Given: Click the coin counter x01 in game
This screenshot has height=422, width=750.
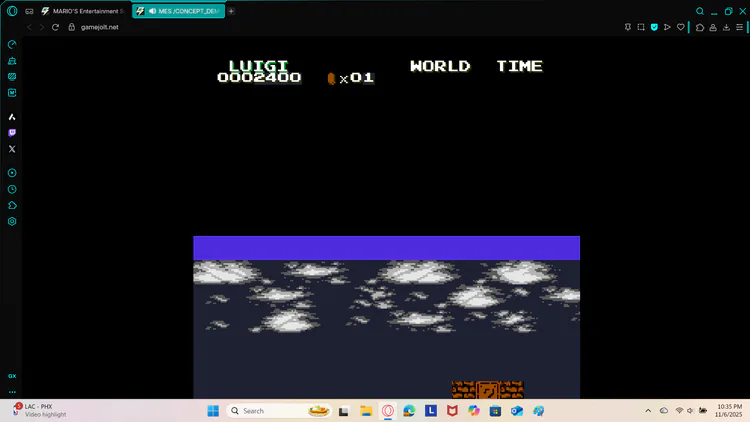Looking at the screenshot, I should tap(351, 78).
